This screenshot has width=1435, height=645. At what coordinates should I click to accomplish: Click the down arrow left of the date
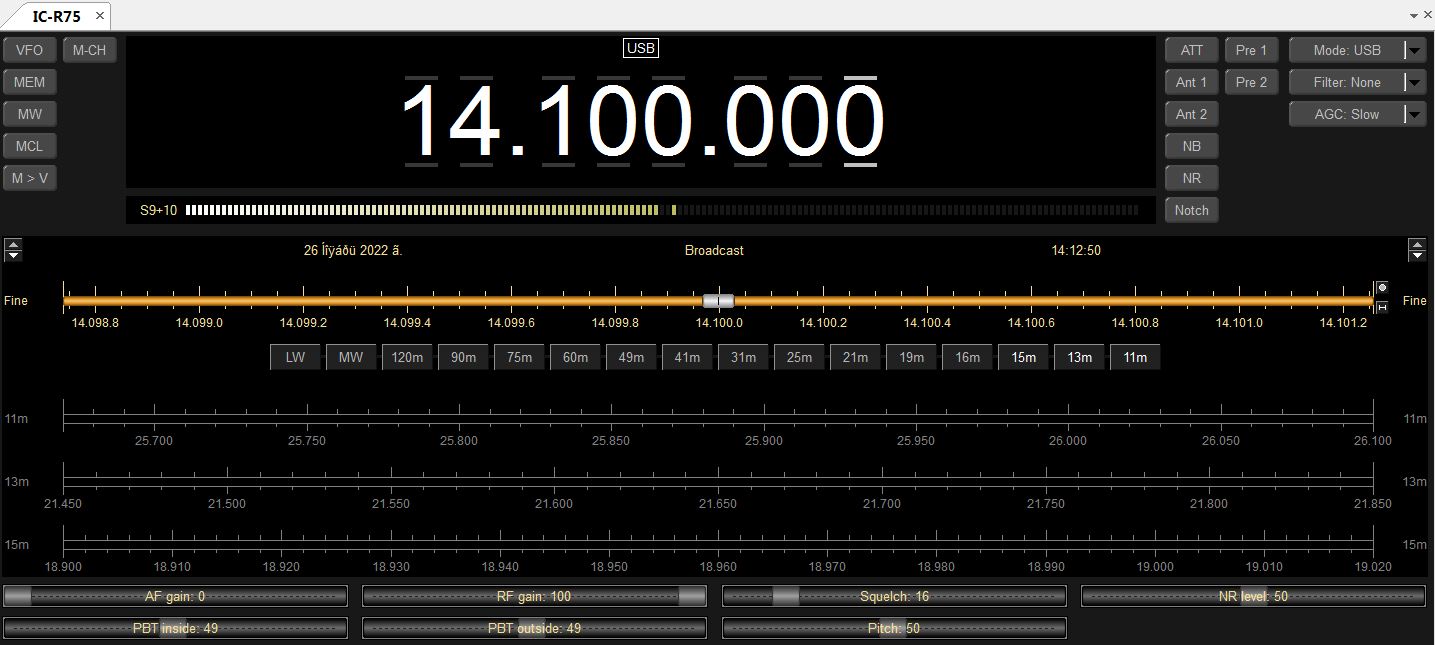click(14, 255)
